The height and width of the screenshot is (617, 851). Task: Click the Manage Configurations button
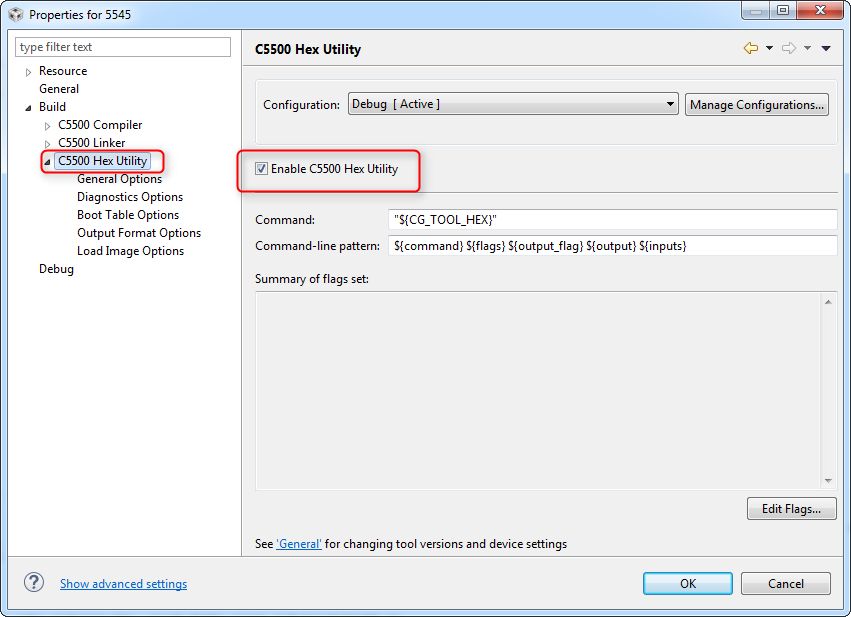click(757, 104)
